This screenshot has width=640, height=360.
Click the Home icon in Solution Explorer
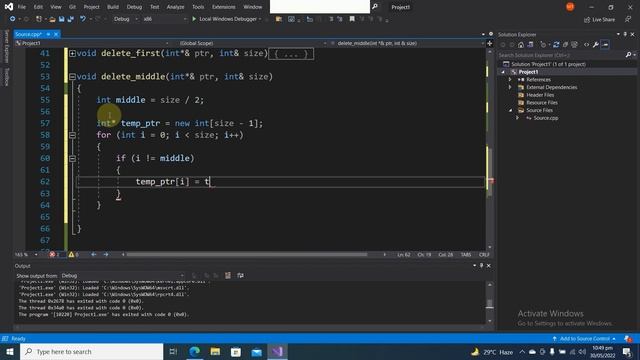[x=521, y=44]
